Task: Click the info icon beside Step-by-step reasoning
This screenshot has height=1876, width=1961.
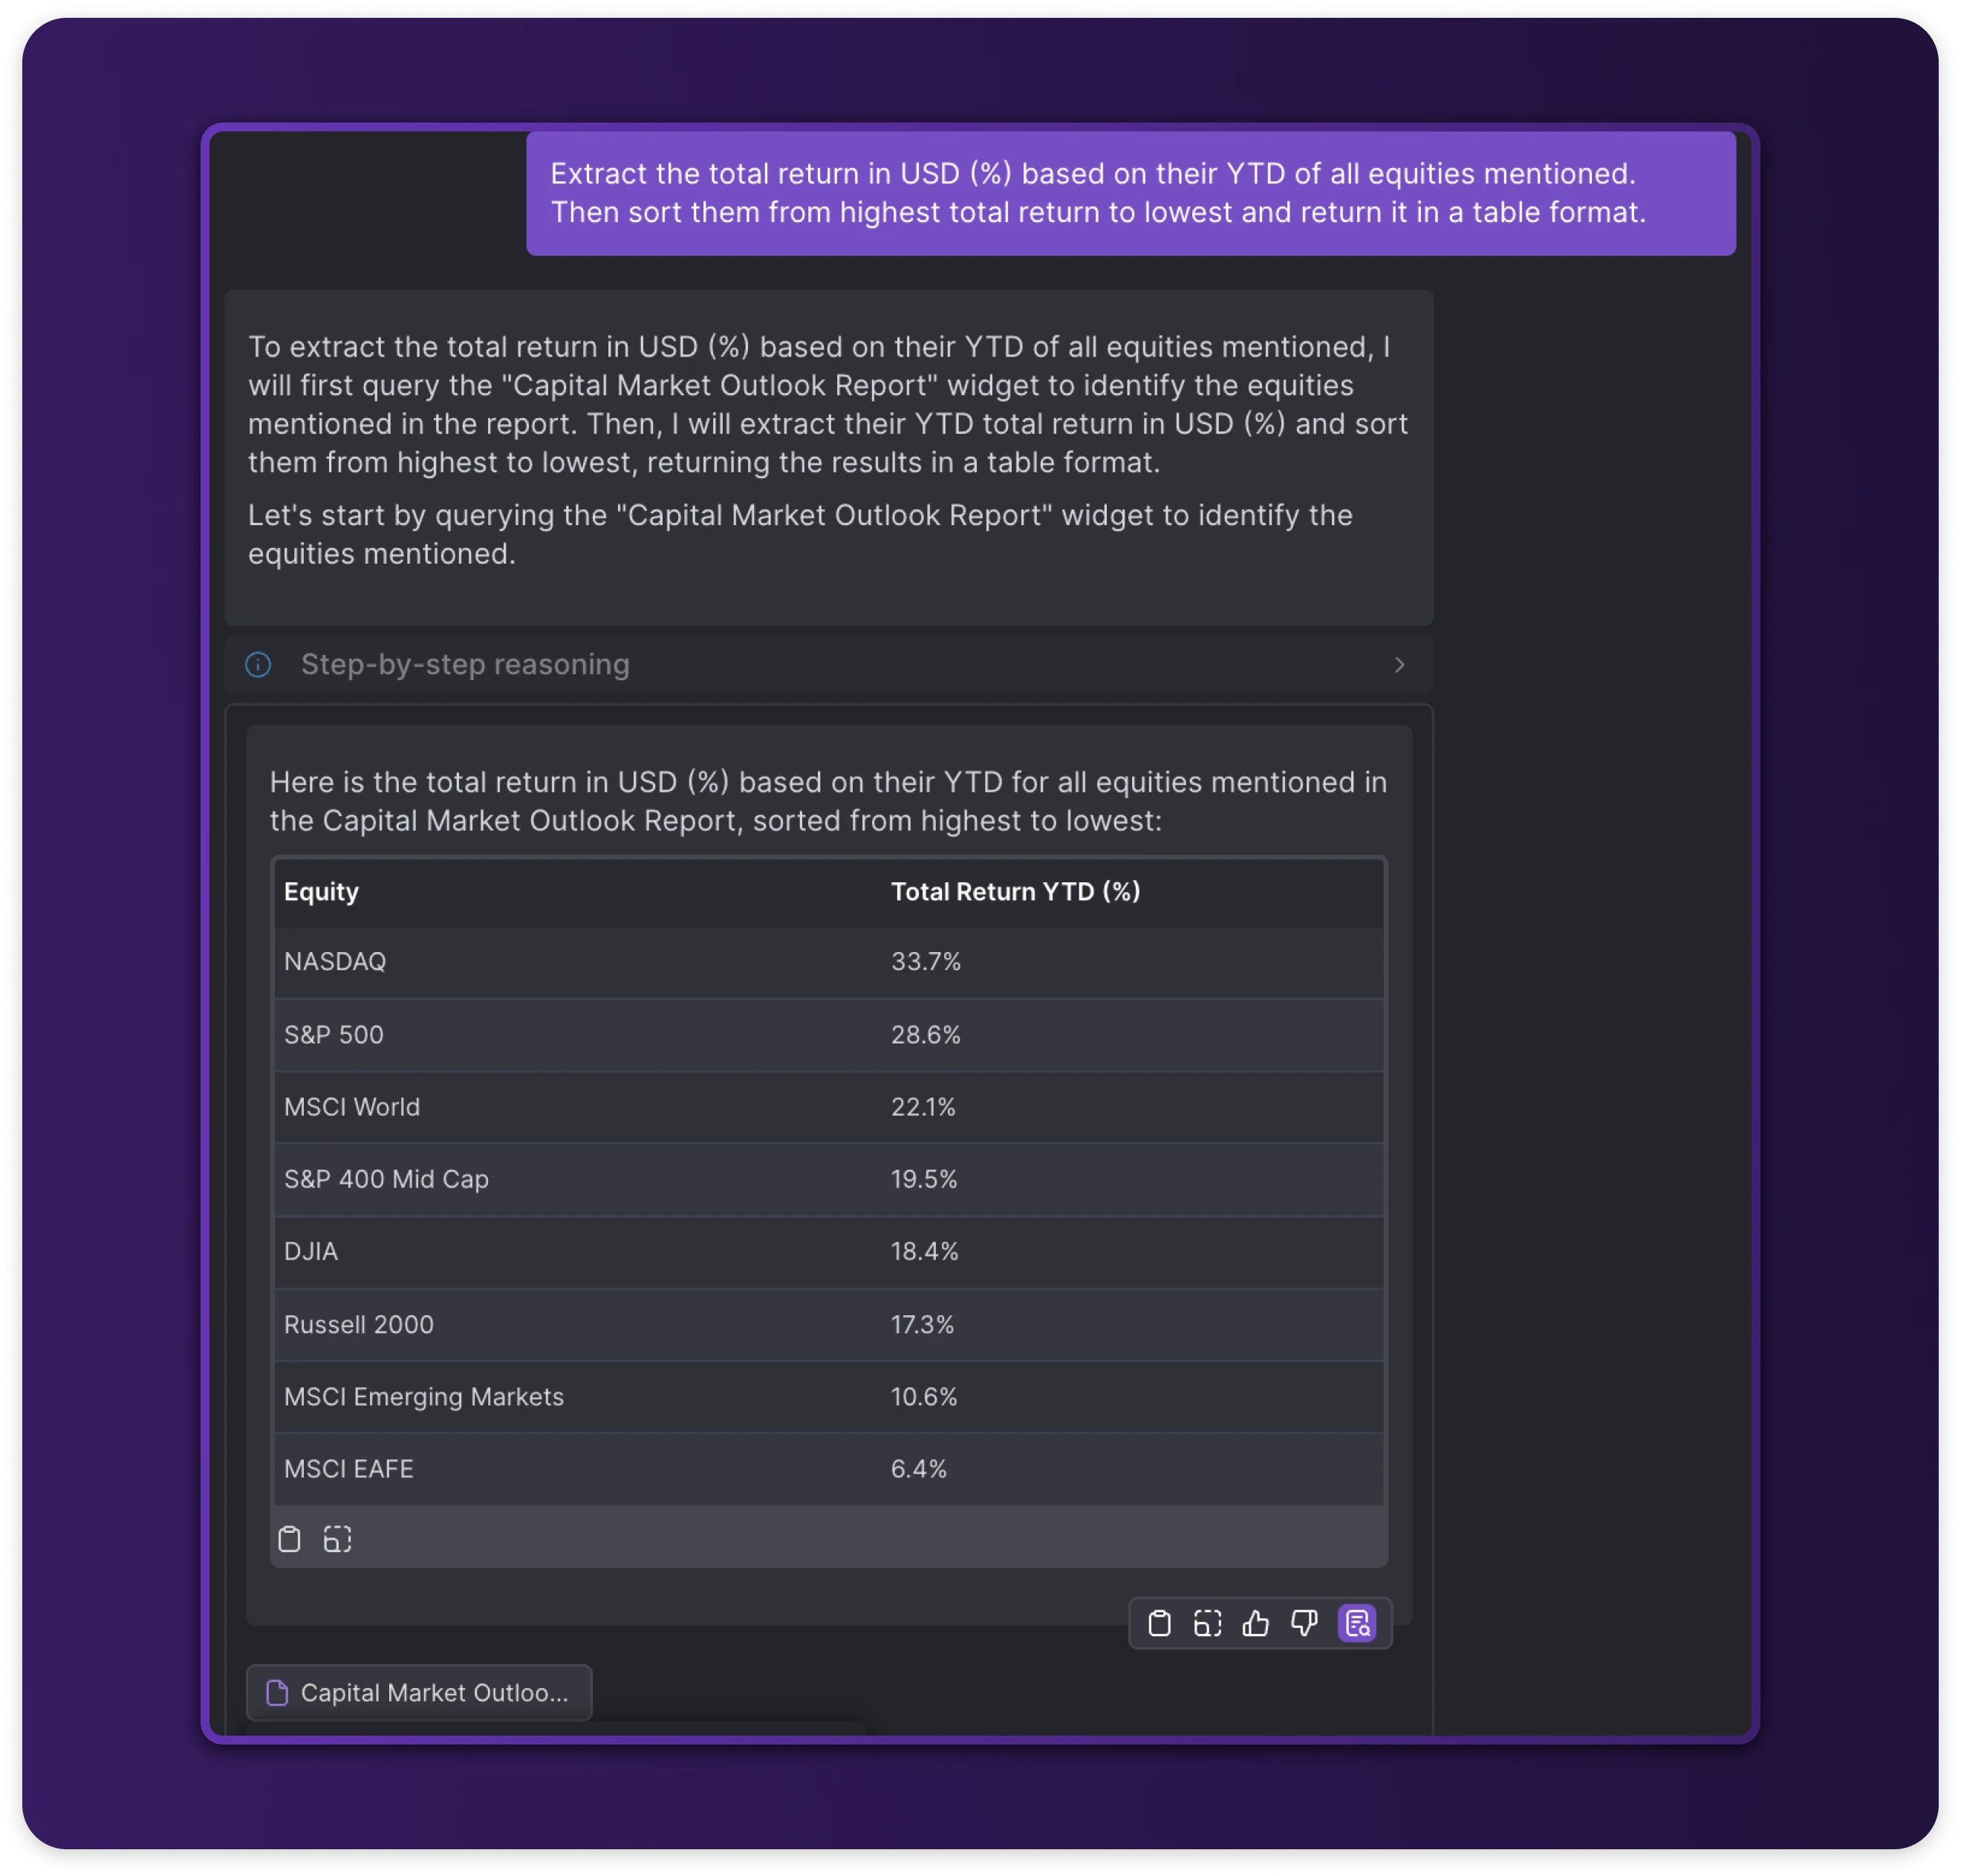Action: (x=258, y=665)
